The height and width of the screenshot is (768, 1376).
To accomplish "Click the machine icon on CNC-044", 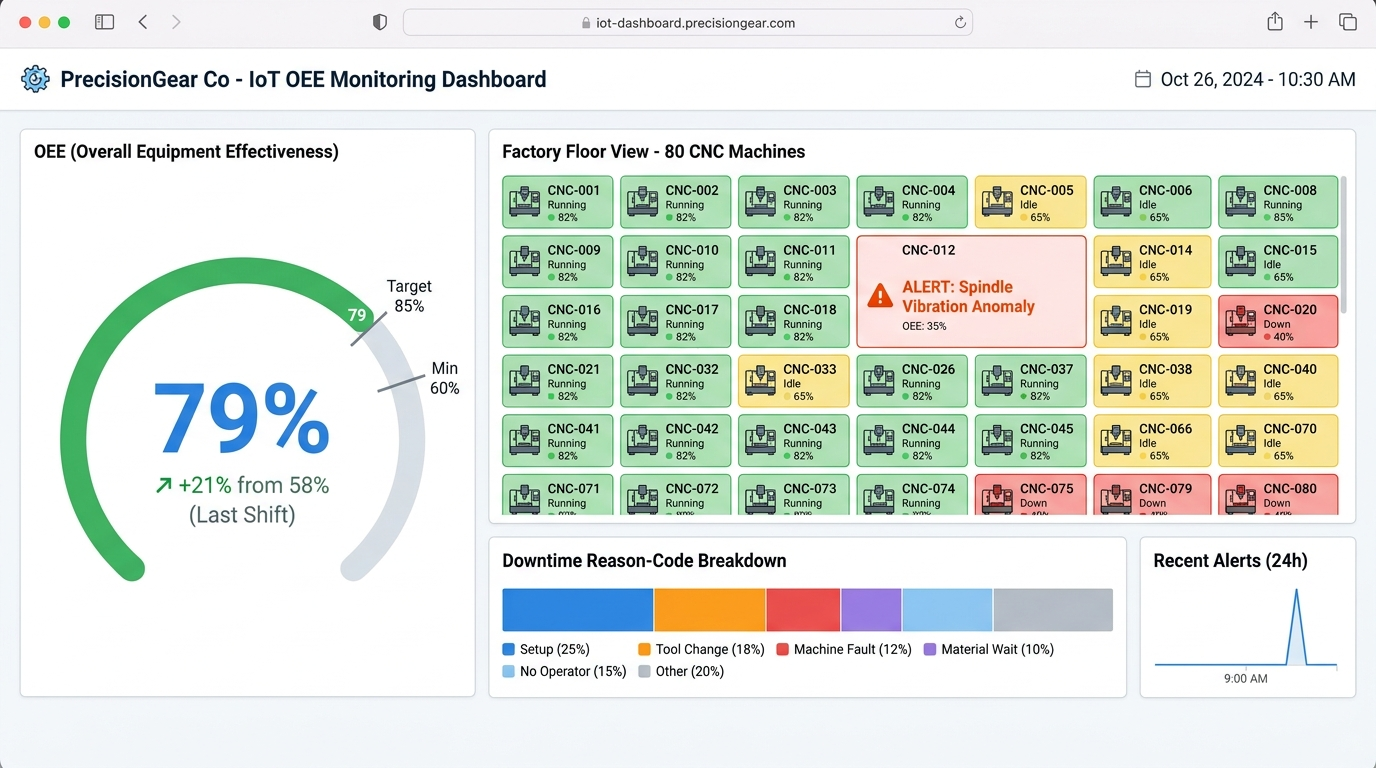I will click(879, 442).
